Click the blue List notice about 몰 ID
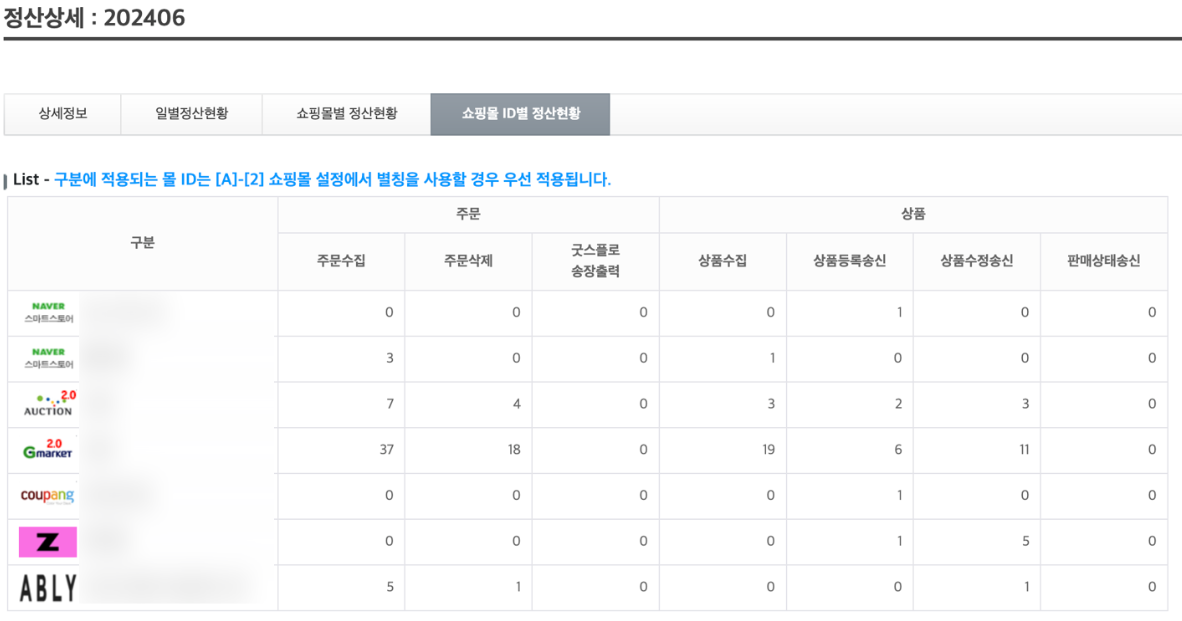Image resolution: width=1182 pixels, height=621 pixels. coord(332,179)
